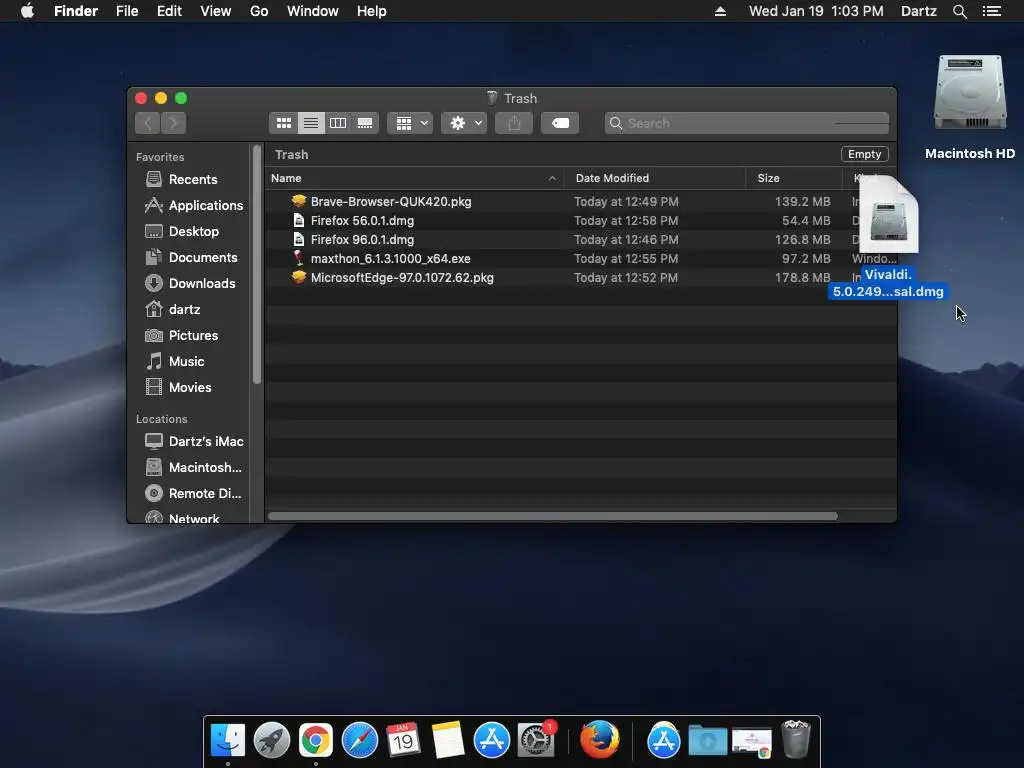This screenshot has width=1024, height=768.
Task: Click the maxthon exe wine-glass icon
Action: tap(298, 258)
